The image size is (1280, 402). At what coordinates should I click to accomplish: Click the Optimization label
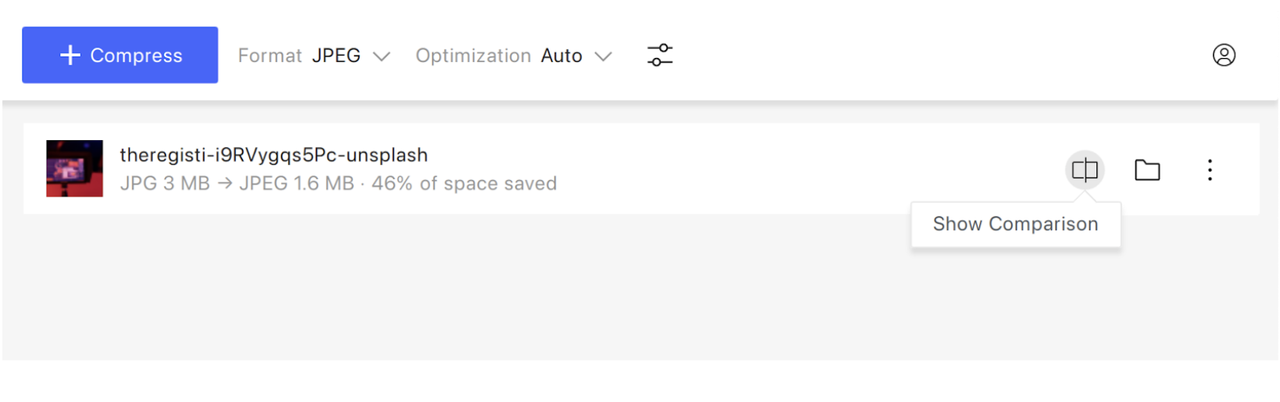click(473, 56)
